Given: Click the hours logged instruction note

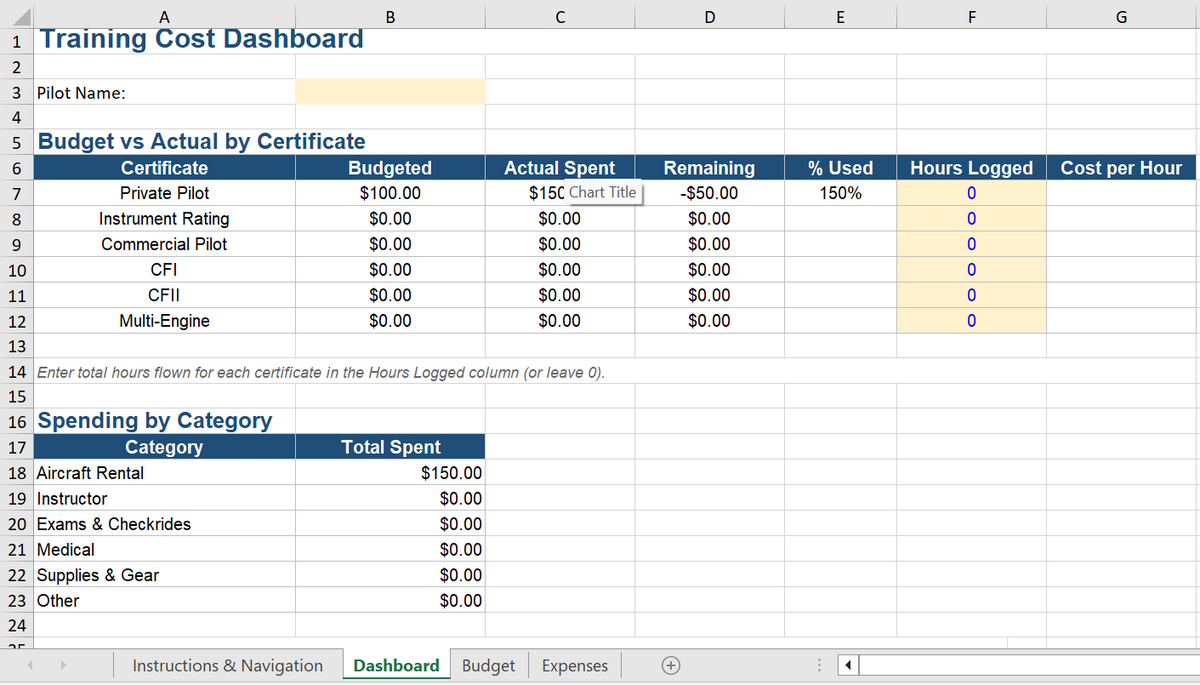Looking at the screenshot, I should tap(321, 372).
